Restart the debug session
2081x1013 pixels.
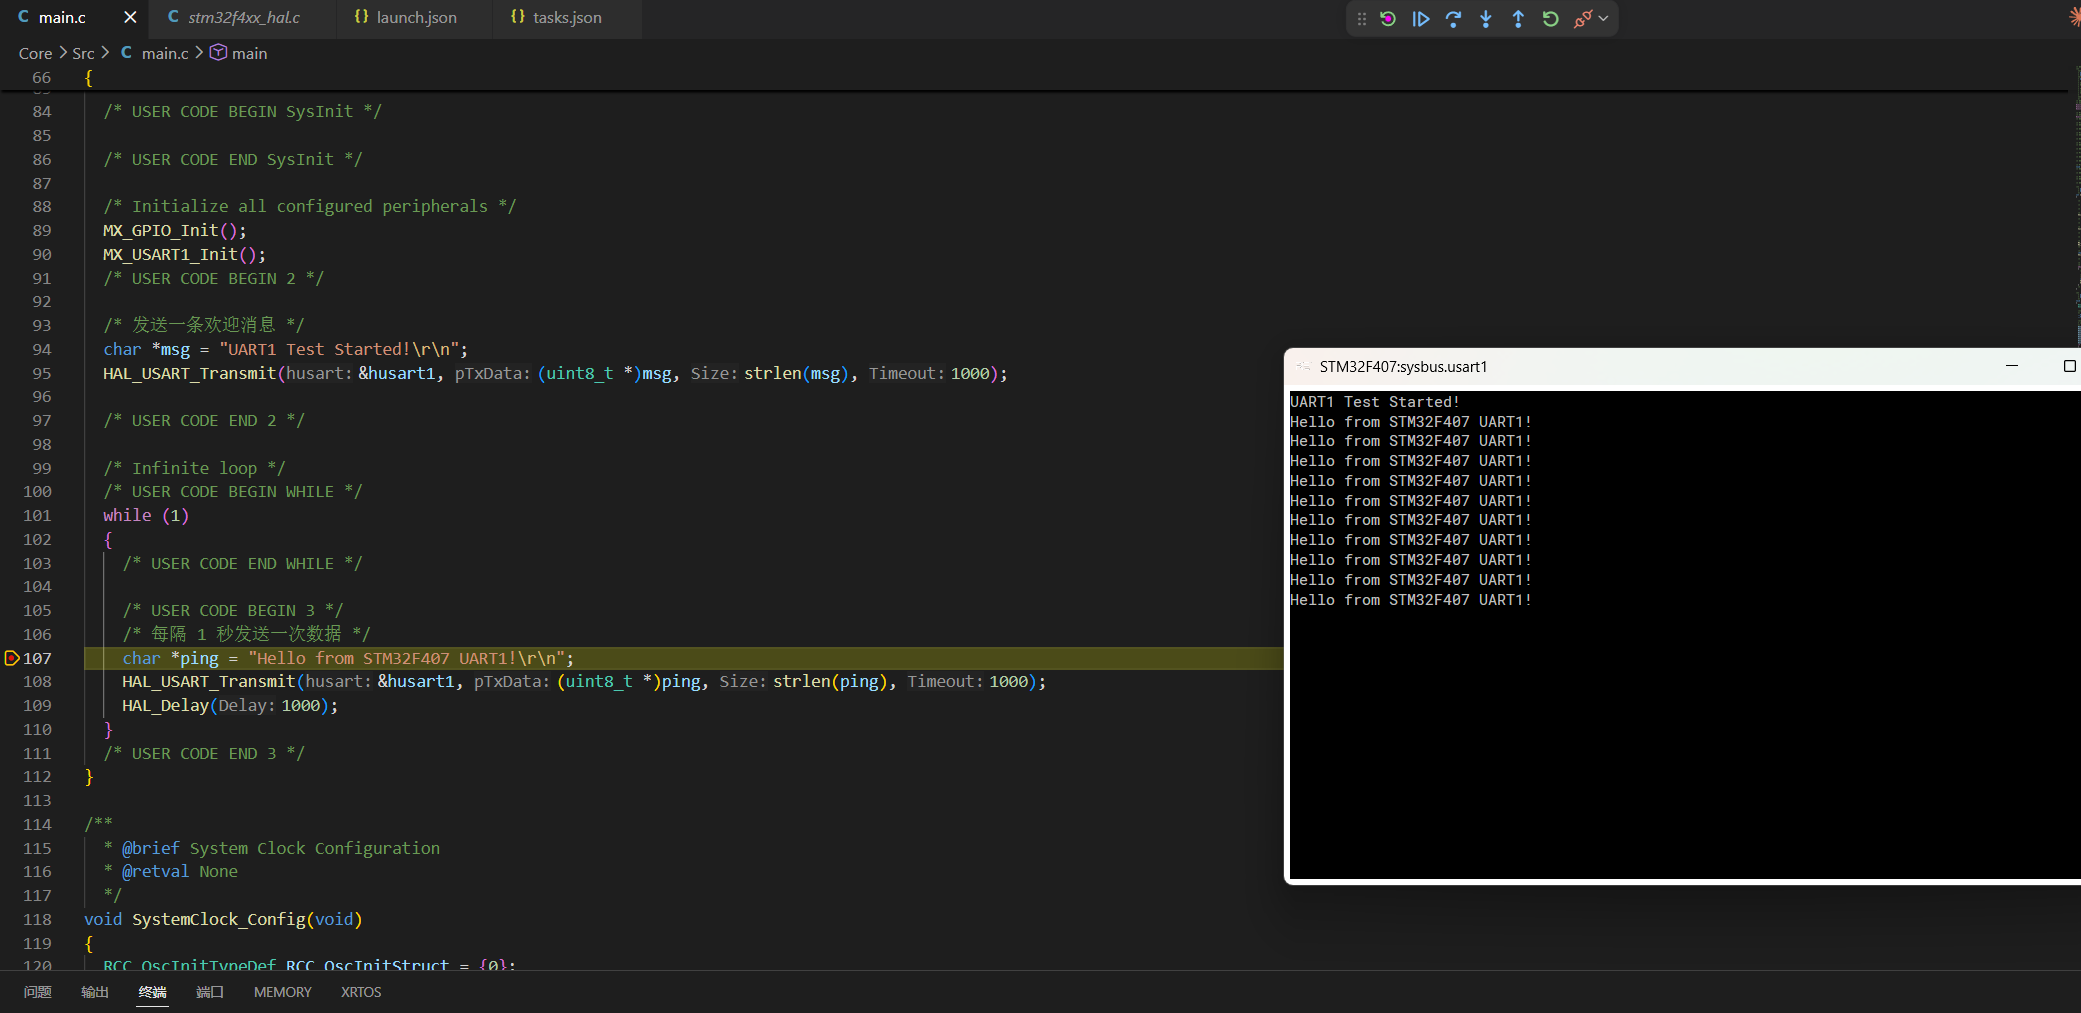click(1551, 19)
